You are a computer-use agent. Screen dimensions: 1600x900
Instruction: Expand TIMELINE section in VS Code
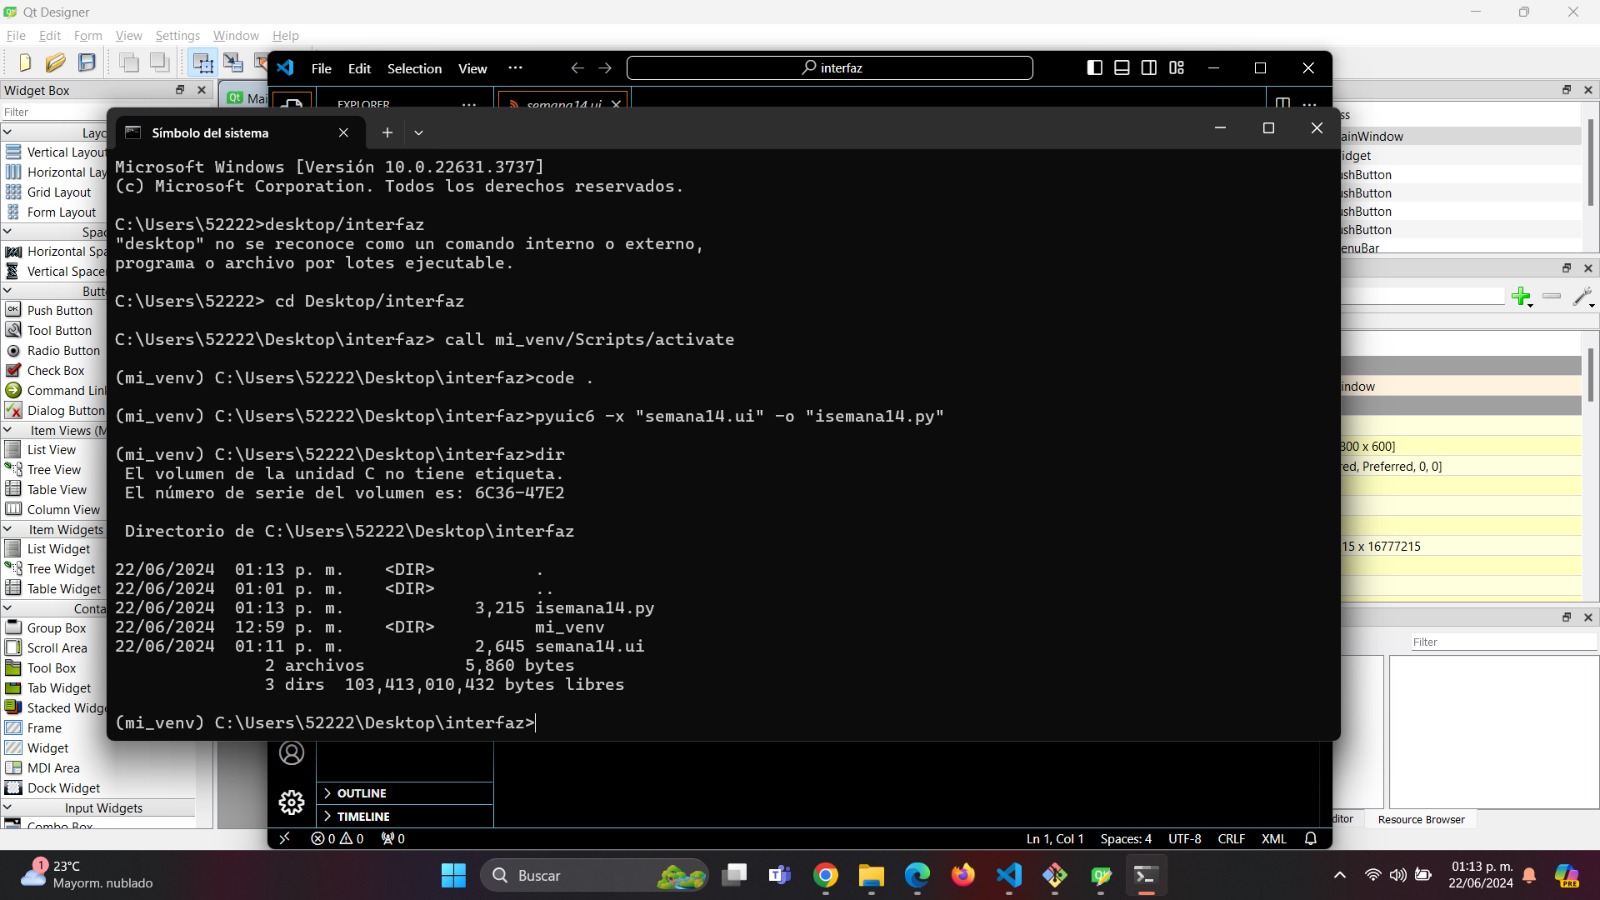click(x=405, y=816)
